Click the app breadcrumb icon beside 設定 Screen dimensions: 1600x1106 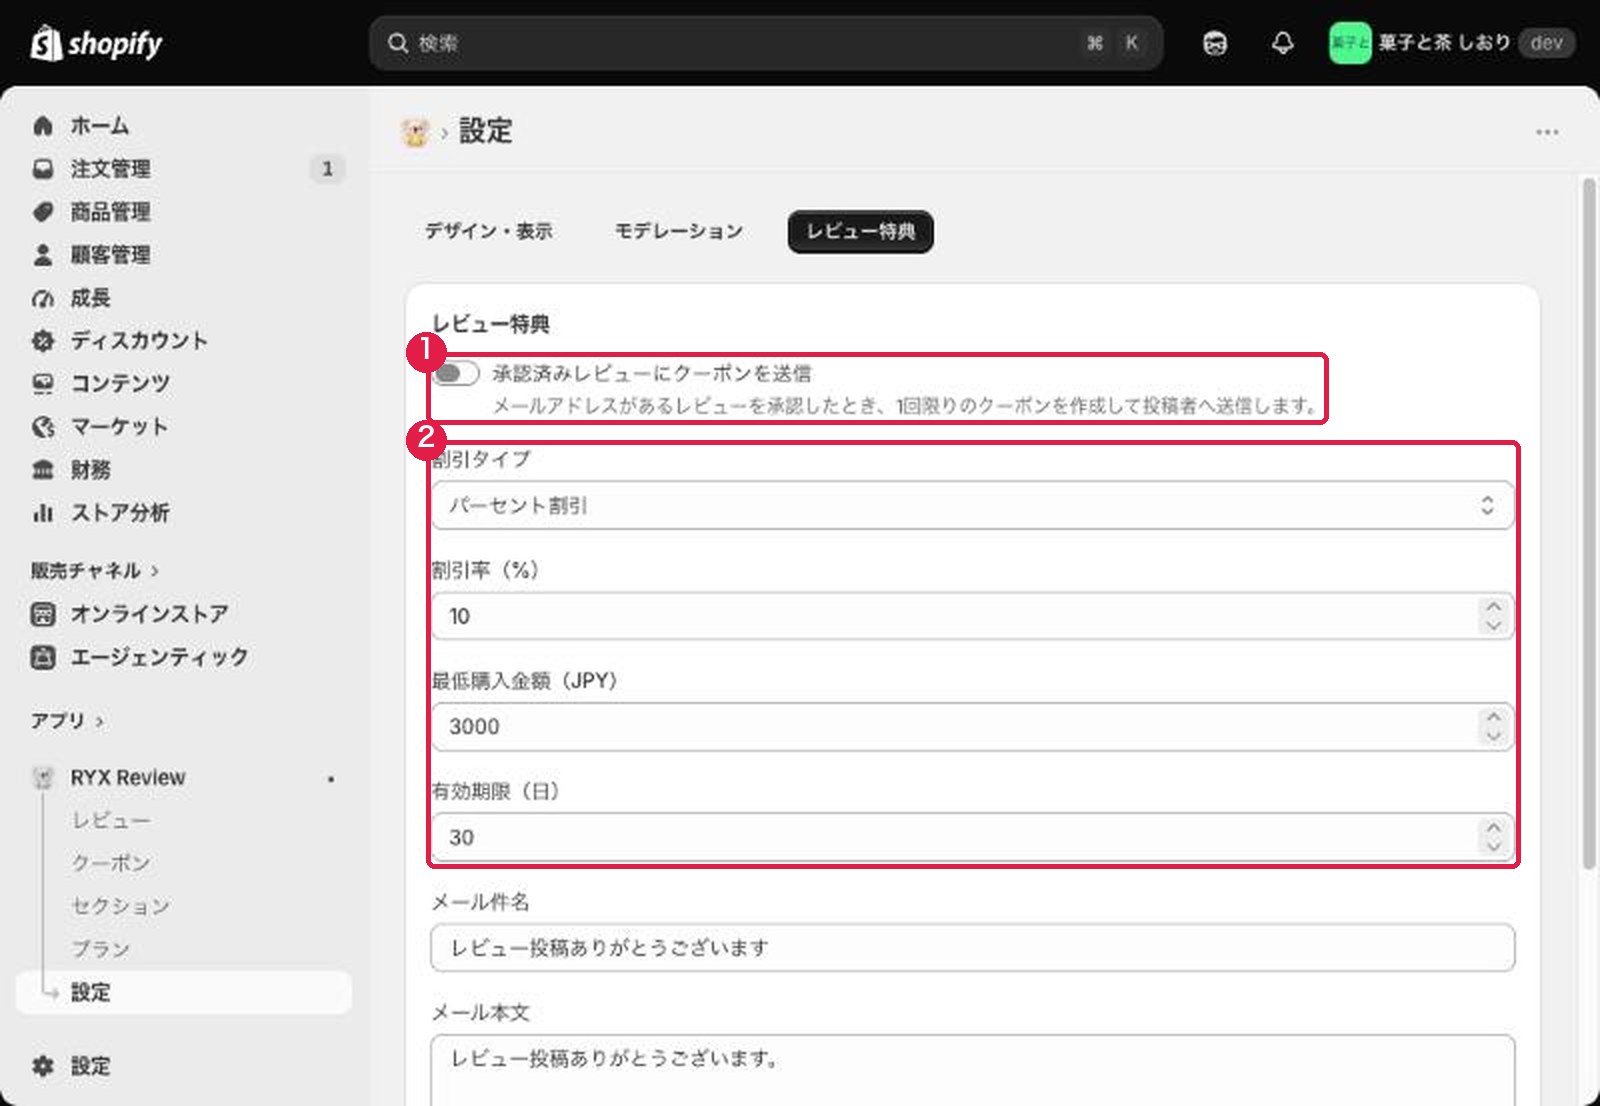[x=415, y=132]
